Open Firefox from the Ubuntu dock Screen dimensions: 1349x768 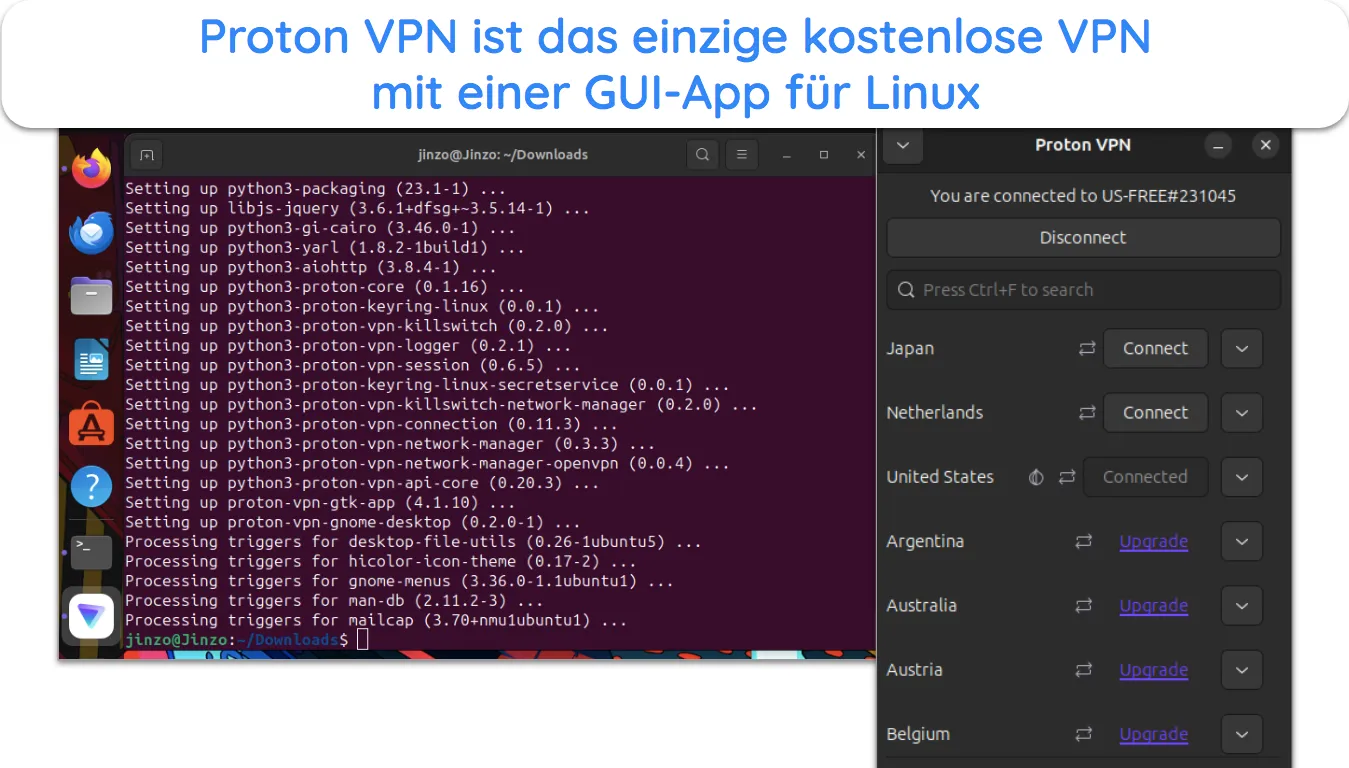click(91, 168)
